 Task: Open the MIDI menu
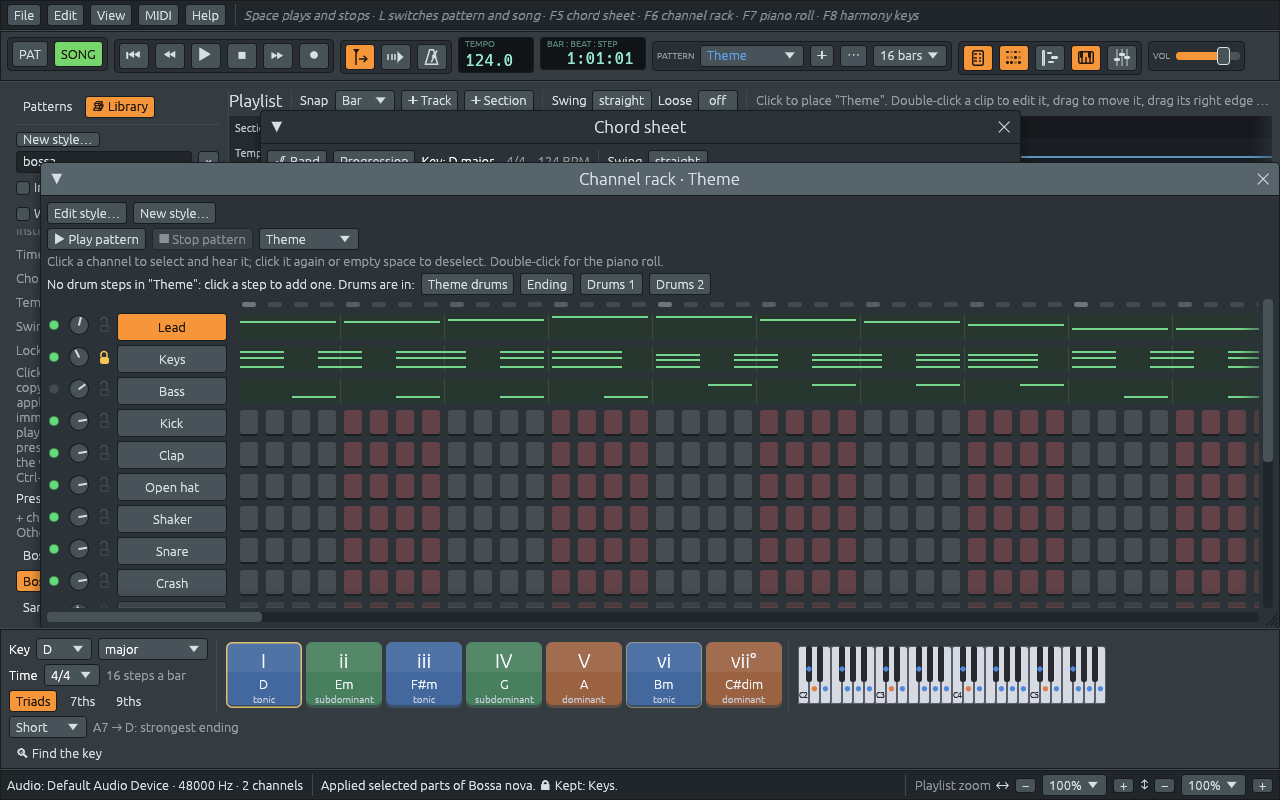(158, 15)
